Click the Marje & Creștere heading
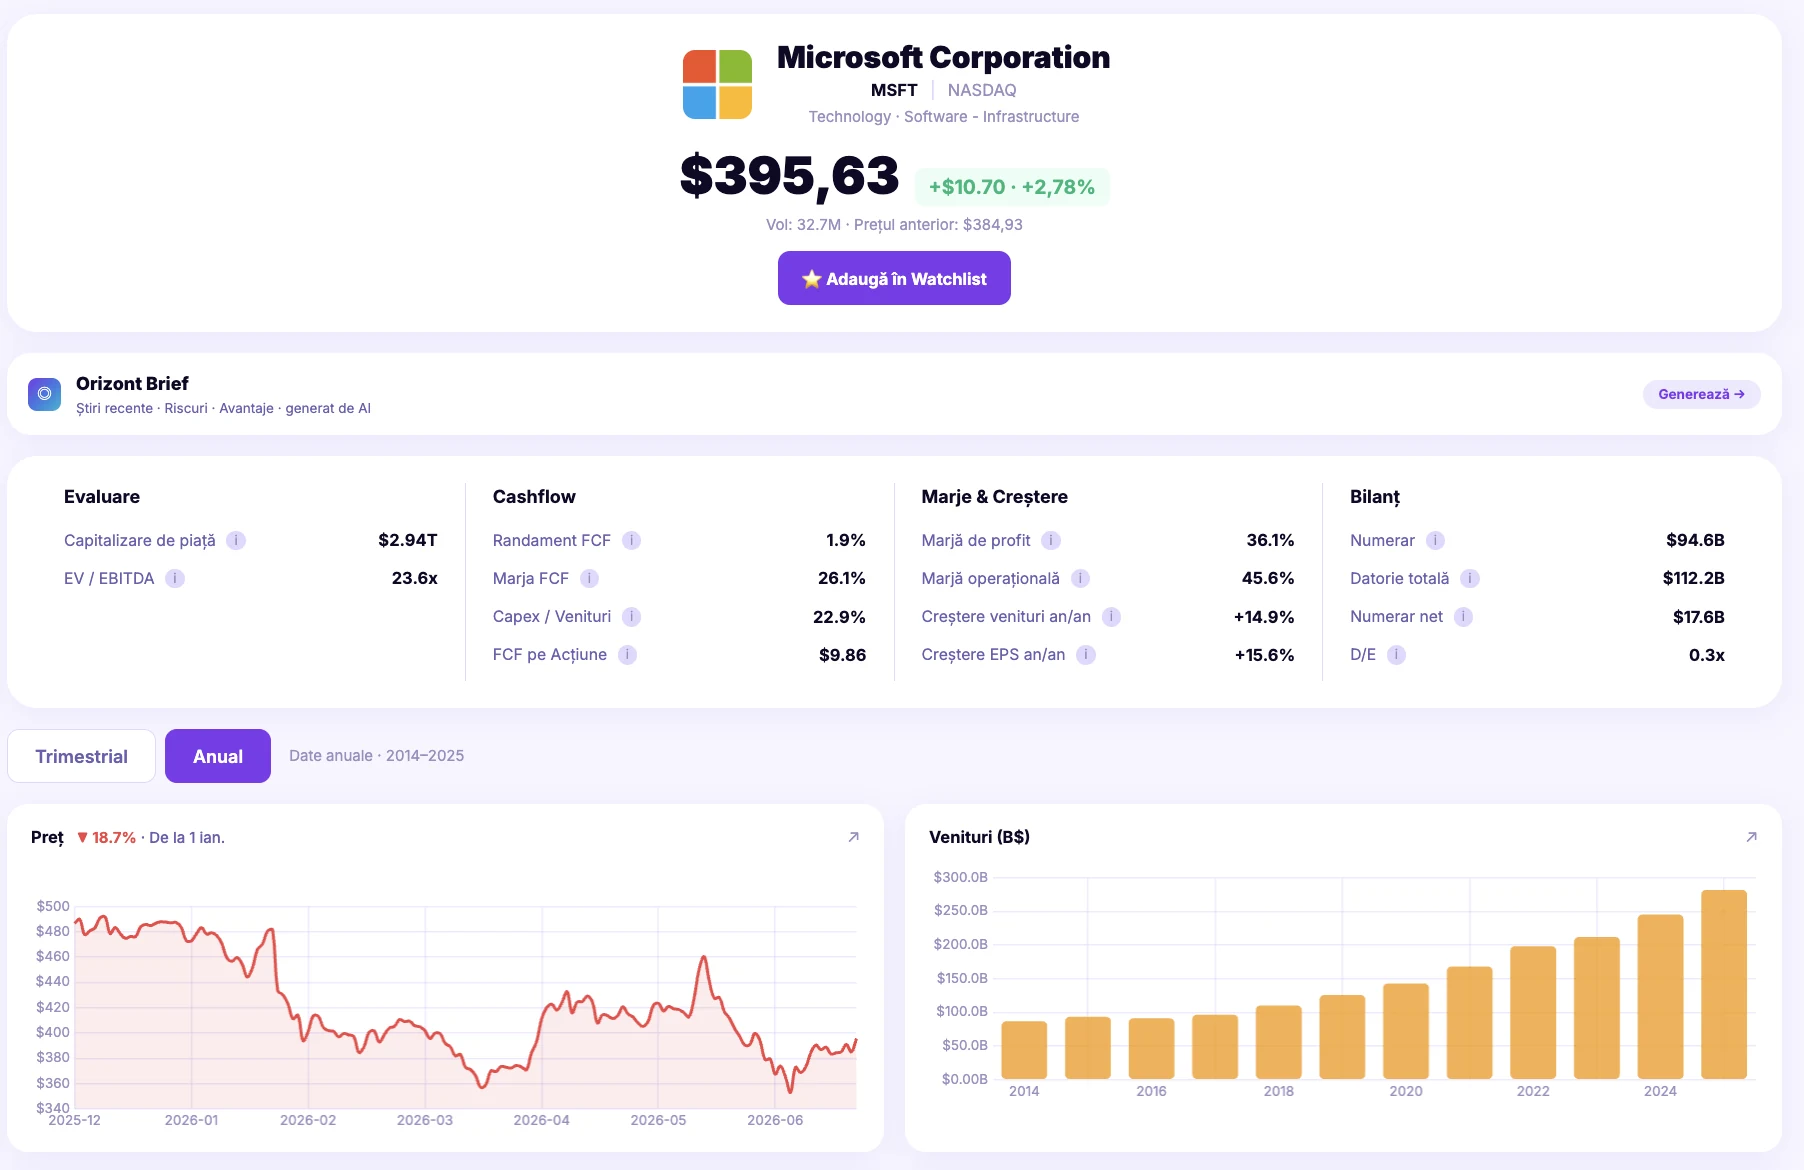 pos(994,497)
